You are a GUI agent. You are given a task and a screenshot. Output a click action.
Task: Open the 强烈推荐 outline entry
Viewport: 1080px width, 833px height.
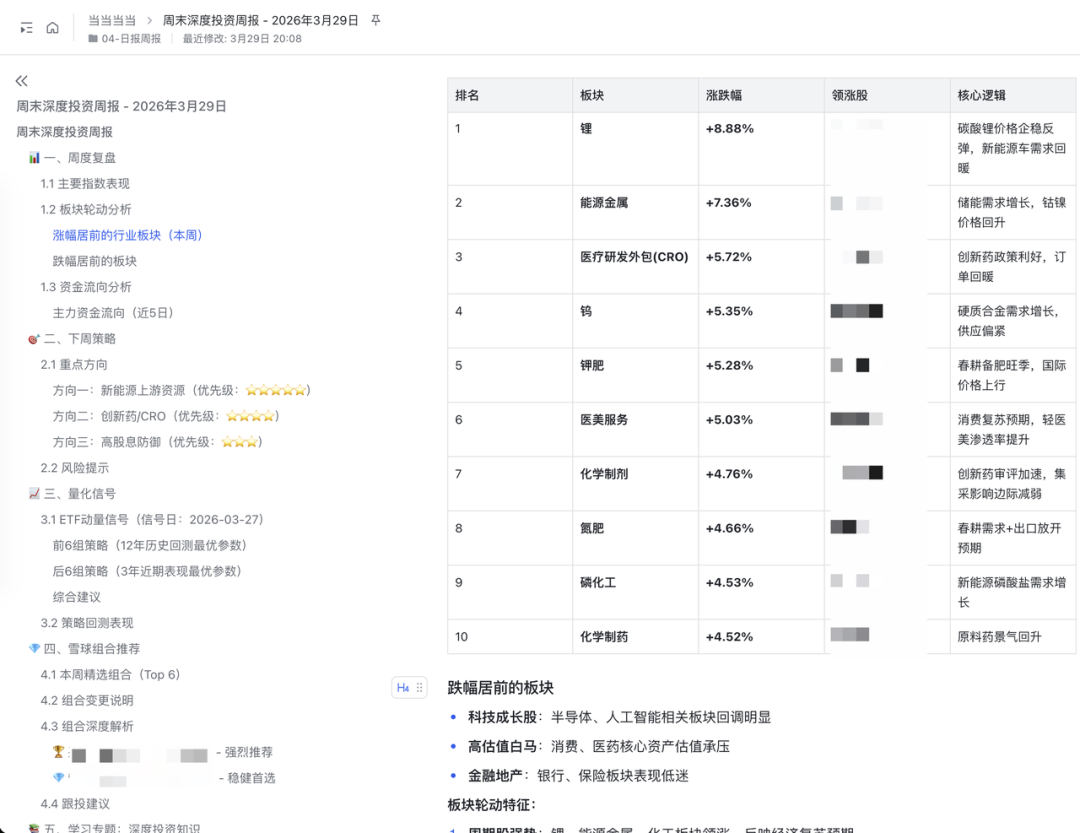click(163, 752)
